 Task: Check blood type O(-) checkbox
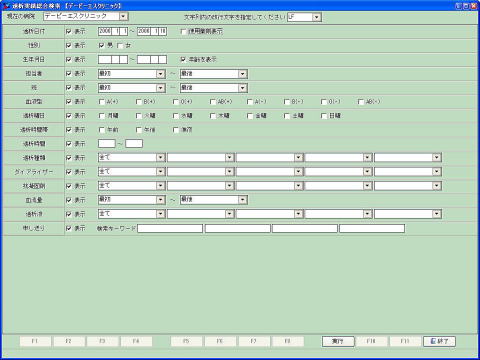pos(324,102)
